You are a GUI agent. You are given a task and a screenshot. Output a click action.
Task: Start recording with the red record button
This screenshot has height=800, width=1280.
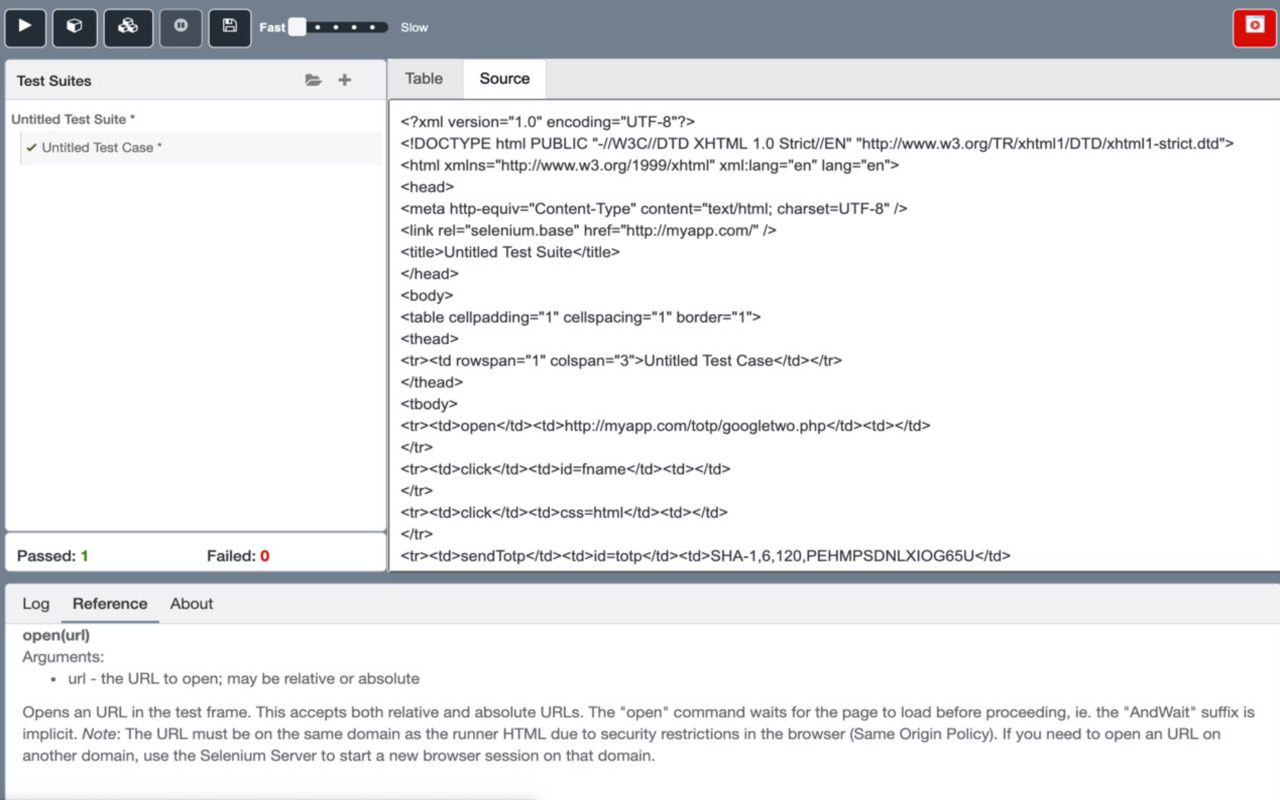coord(1253,27)
